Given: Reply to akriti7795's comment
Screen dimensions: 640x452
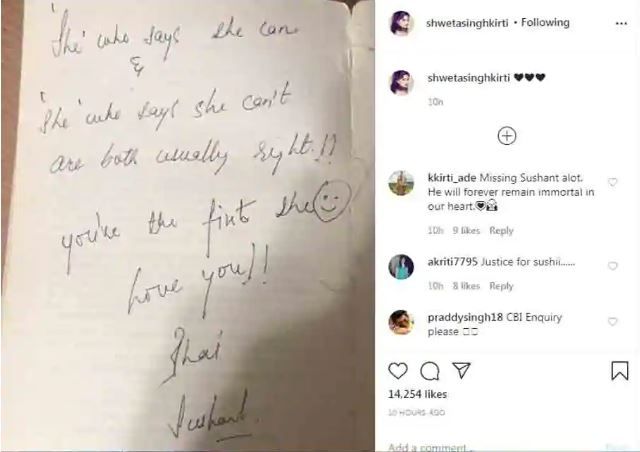Looking at the screenshot, I should click(x=501, y=286).
